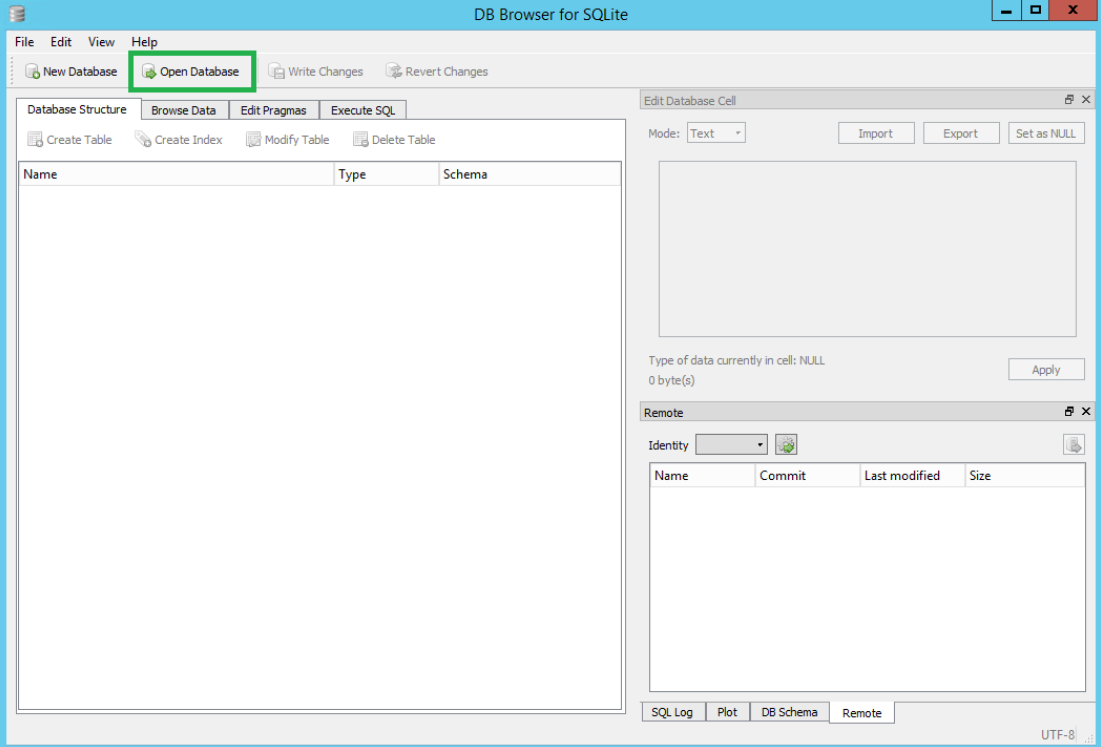The height and width of the screenshot is (747, 1101).
Task: Click the UTF-8 encoding label in status bar
Action: pyautogui.click(x=1057, y=735)
